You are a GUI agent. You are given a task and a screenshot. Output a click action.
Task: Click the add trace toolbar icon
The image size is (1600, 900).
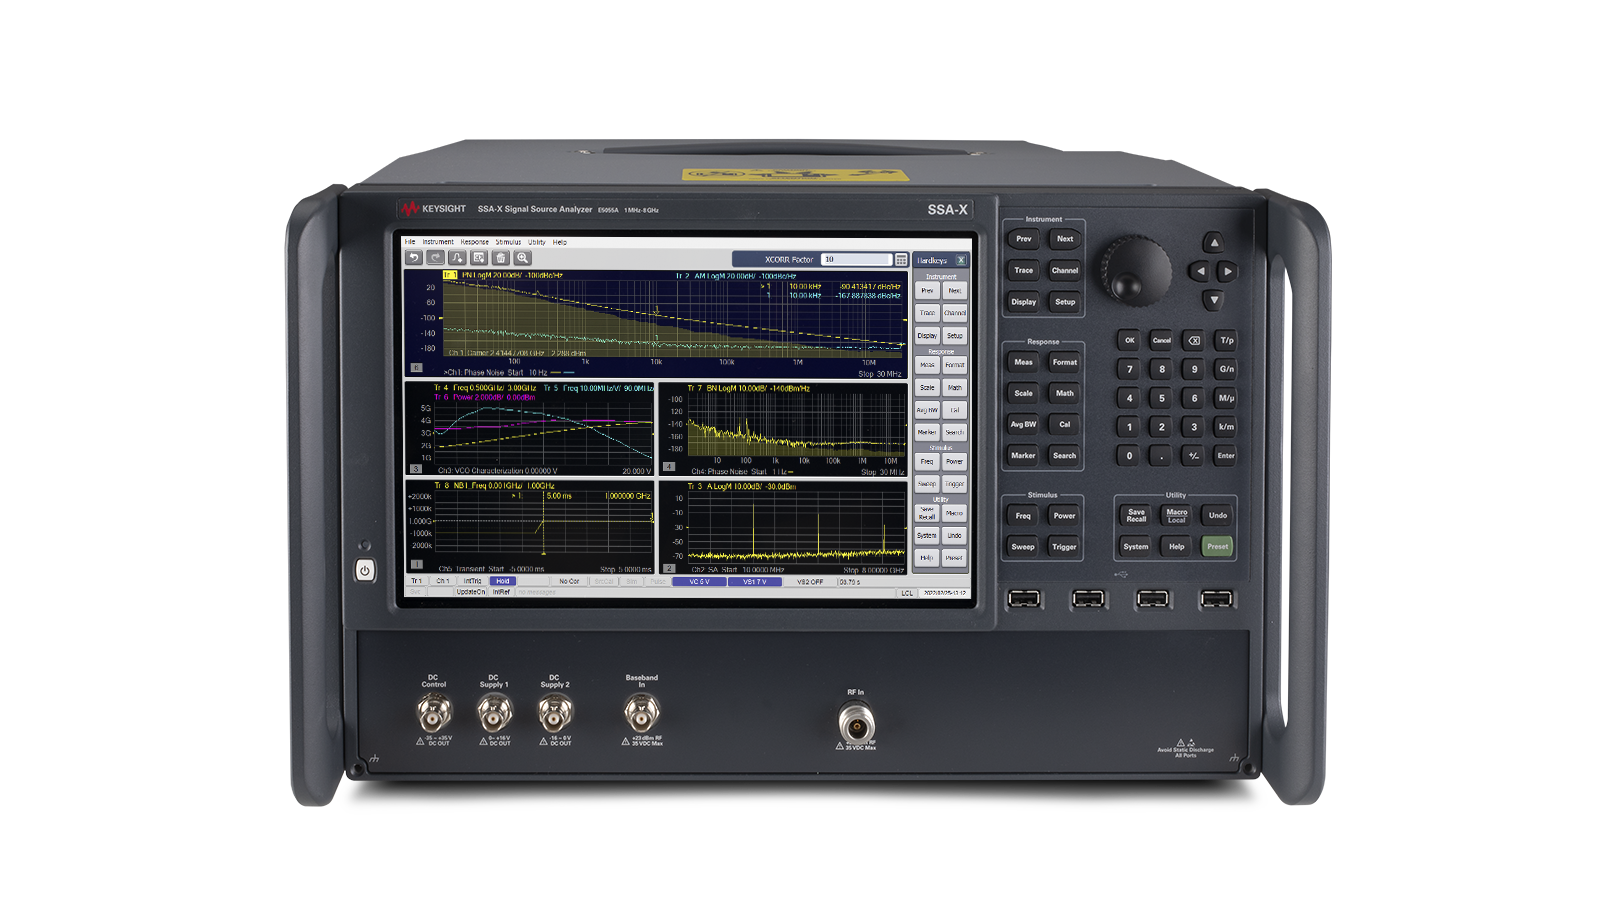(x=457, y=258)
